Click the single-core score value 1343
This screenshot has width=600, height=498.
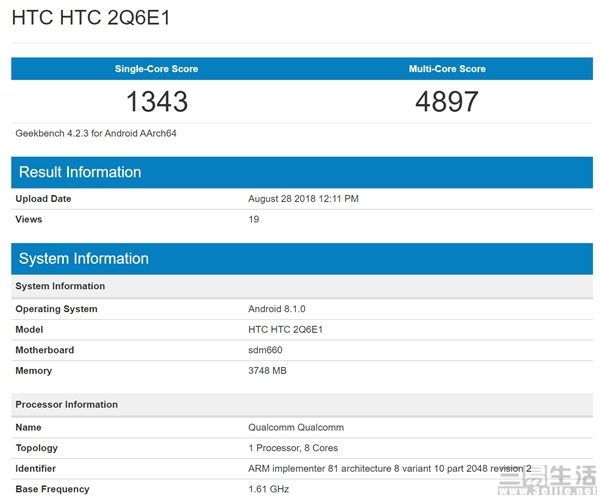tap(156, 101)
